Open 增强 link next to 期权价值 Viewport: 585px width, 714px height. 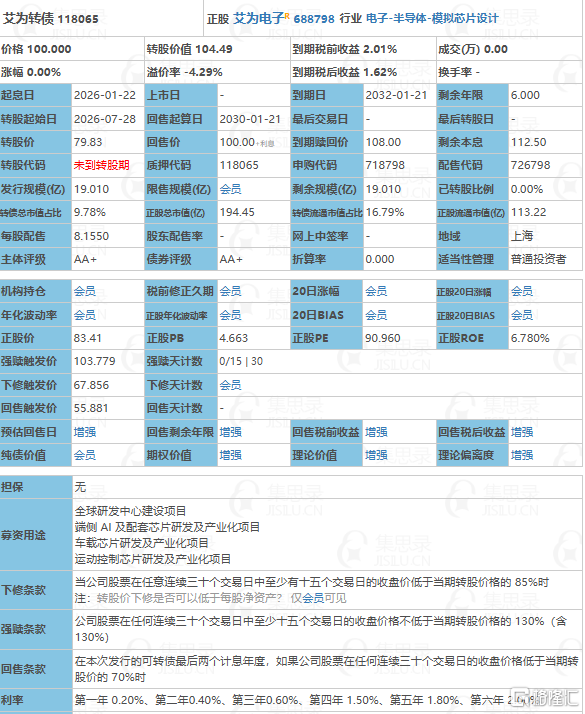(230, 455)
